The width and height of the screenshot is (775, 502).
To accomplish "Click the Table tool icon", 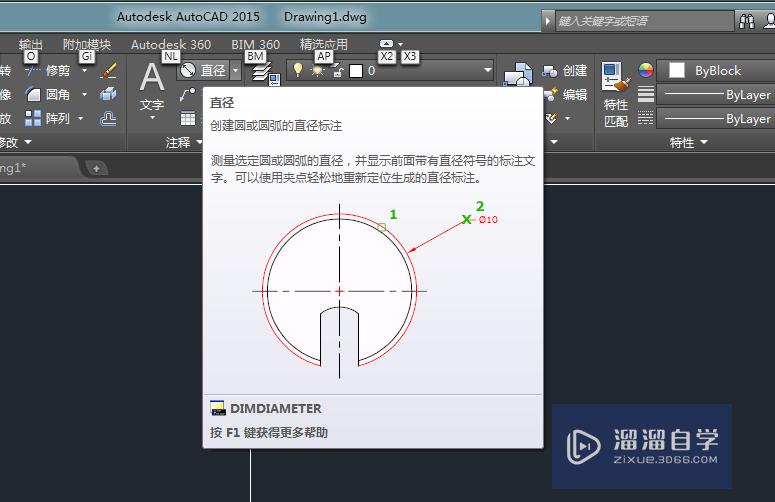I will click(x=187, y=118).
